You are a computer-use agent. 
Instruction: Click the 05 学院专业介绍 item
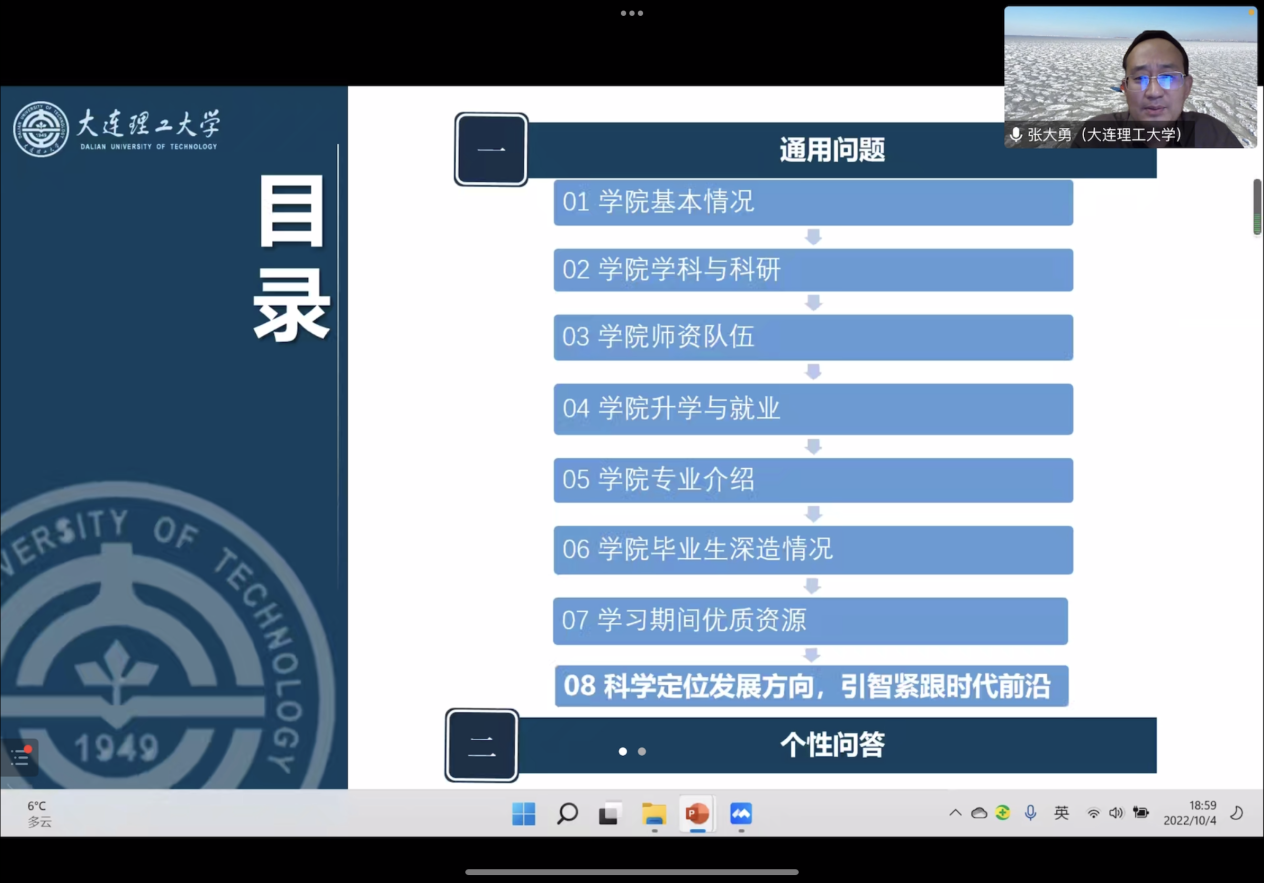tap(813, 480)
